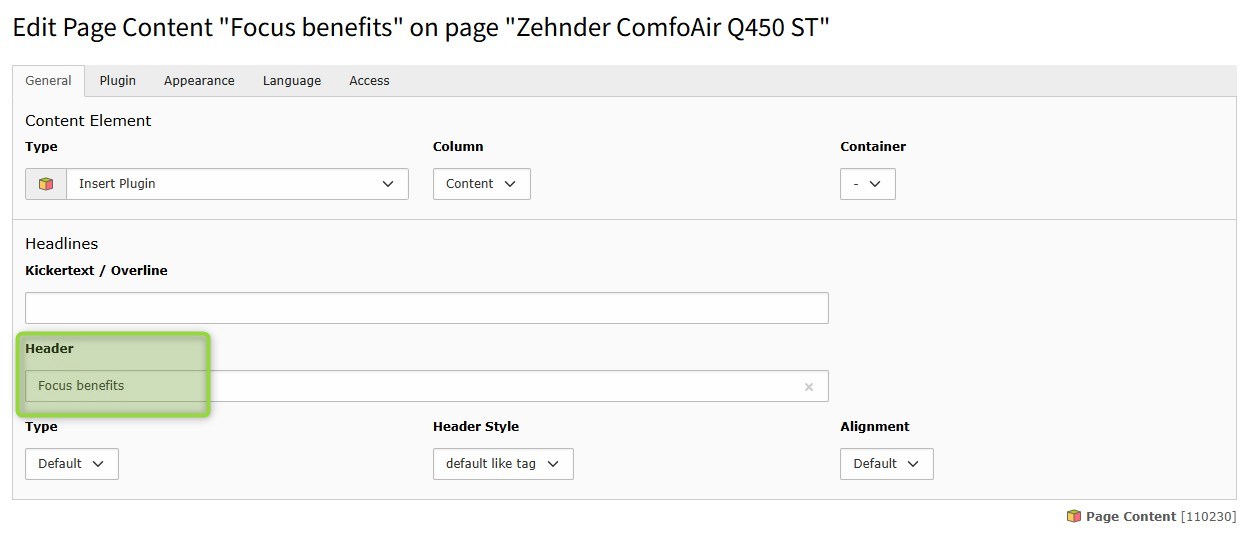Open the Appearance tab
Screen dimensions: 1249x536
[199, 81]
